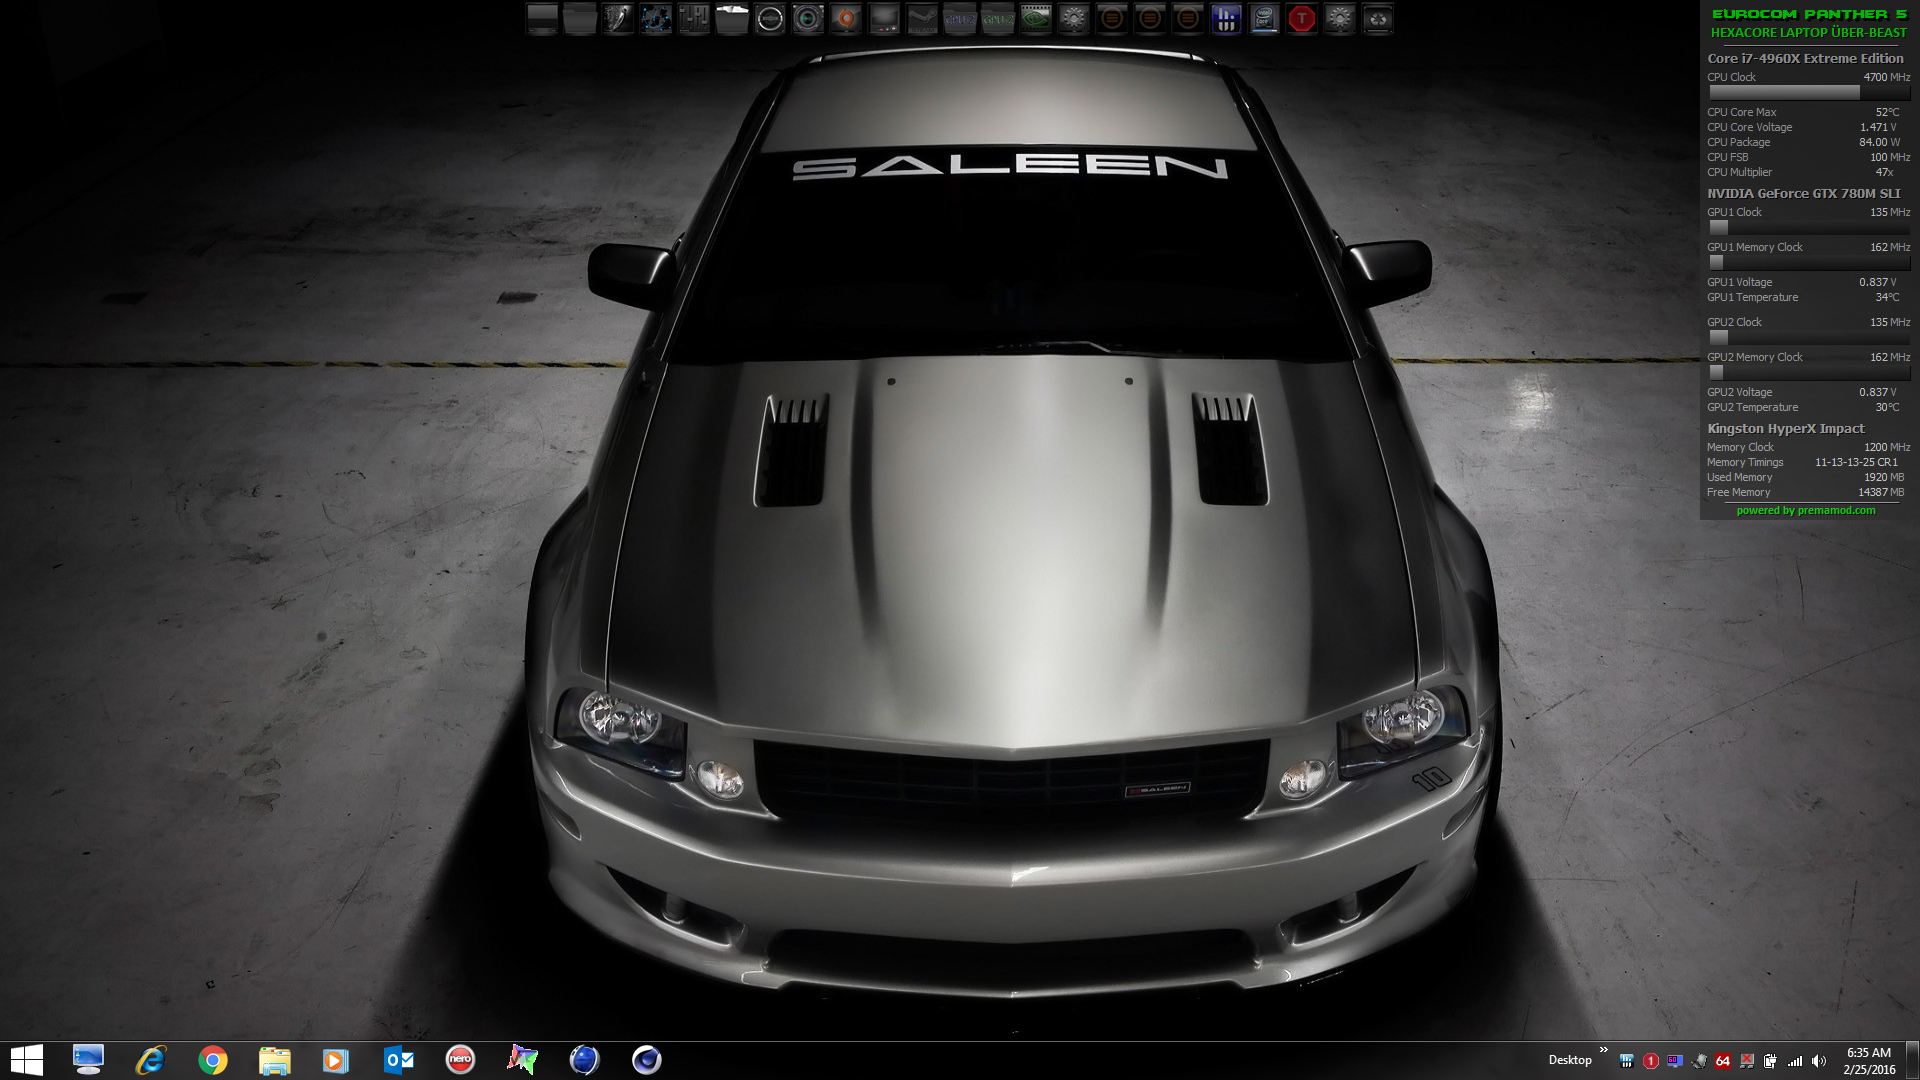Screen dimensions: 1920x1080
Task: Click the CPU Package 84.00 W reading
Action: (x=1803, y=142)
